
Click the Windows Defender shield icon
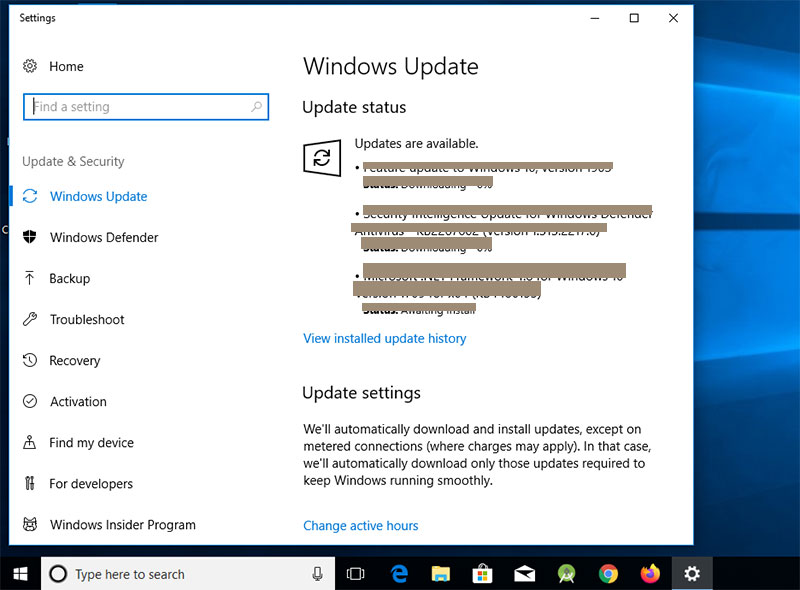click(x=30, y=237)
